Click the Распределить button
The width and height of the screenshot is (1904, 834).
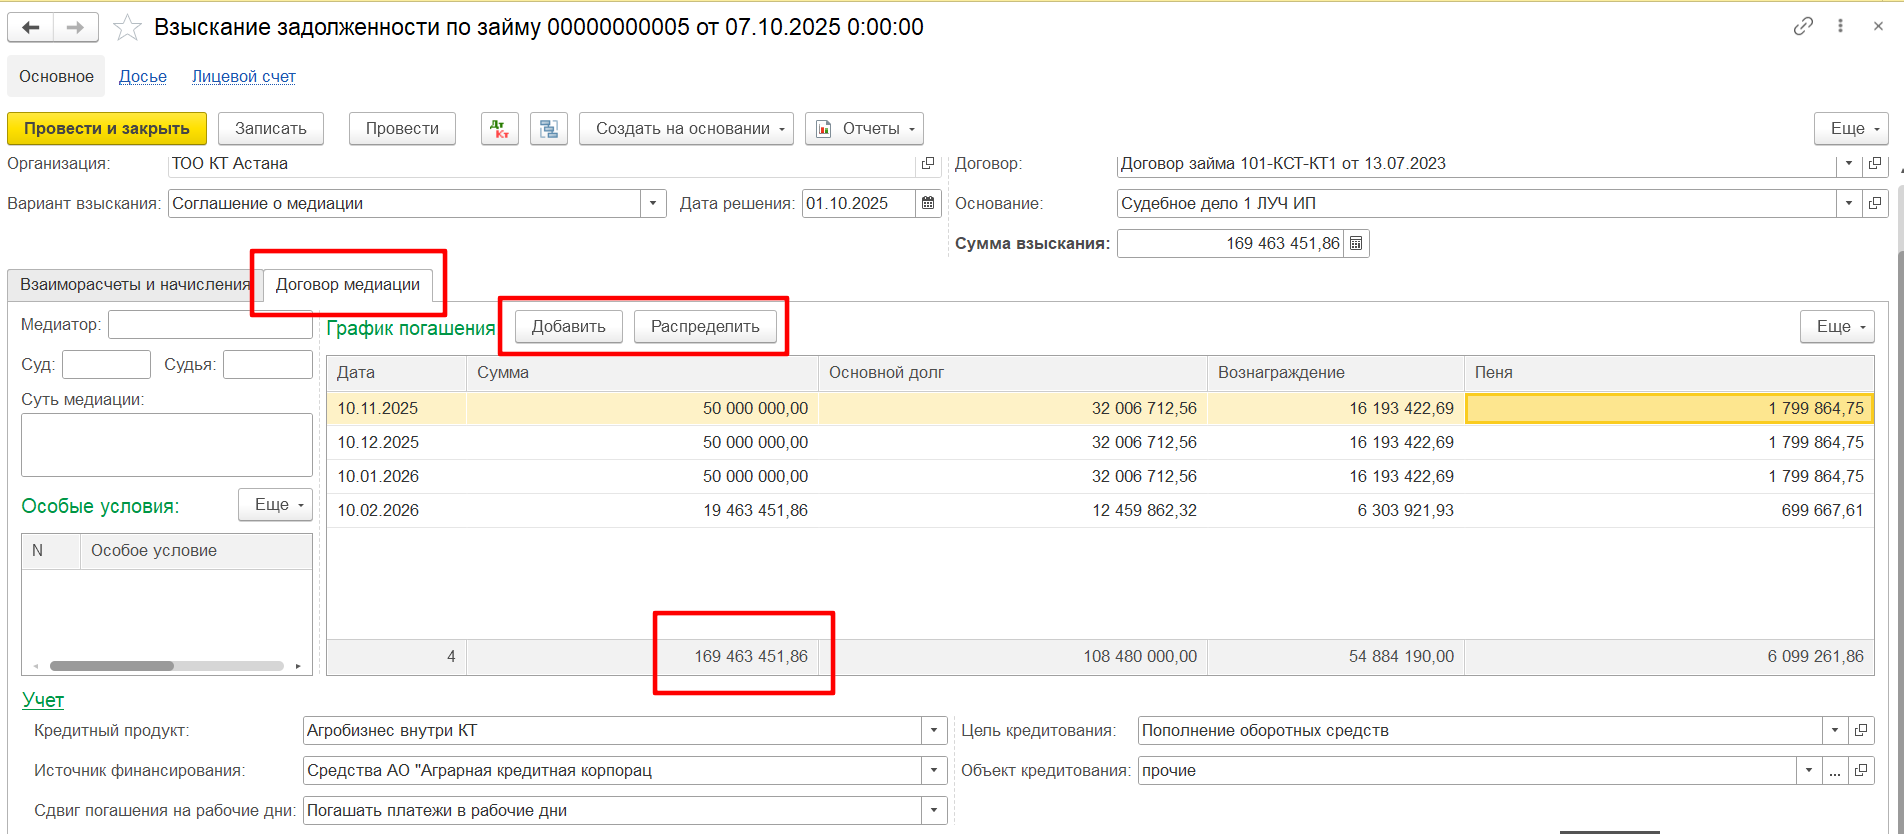[705, 326]
